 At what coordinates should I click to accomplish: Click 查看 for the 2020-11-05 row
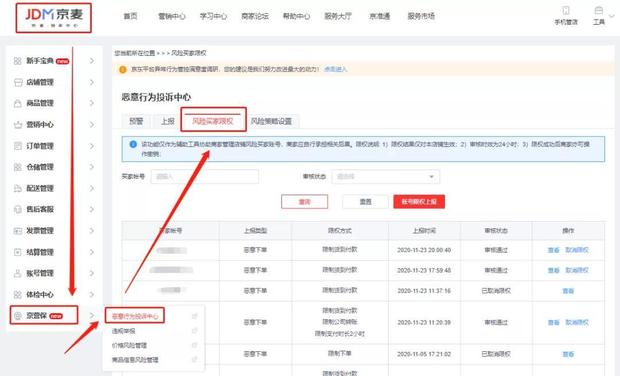click(568, 354)
